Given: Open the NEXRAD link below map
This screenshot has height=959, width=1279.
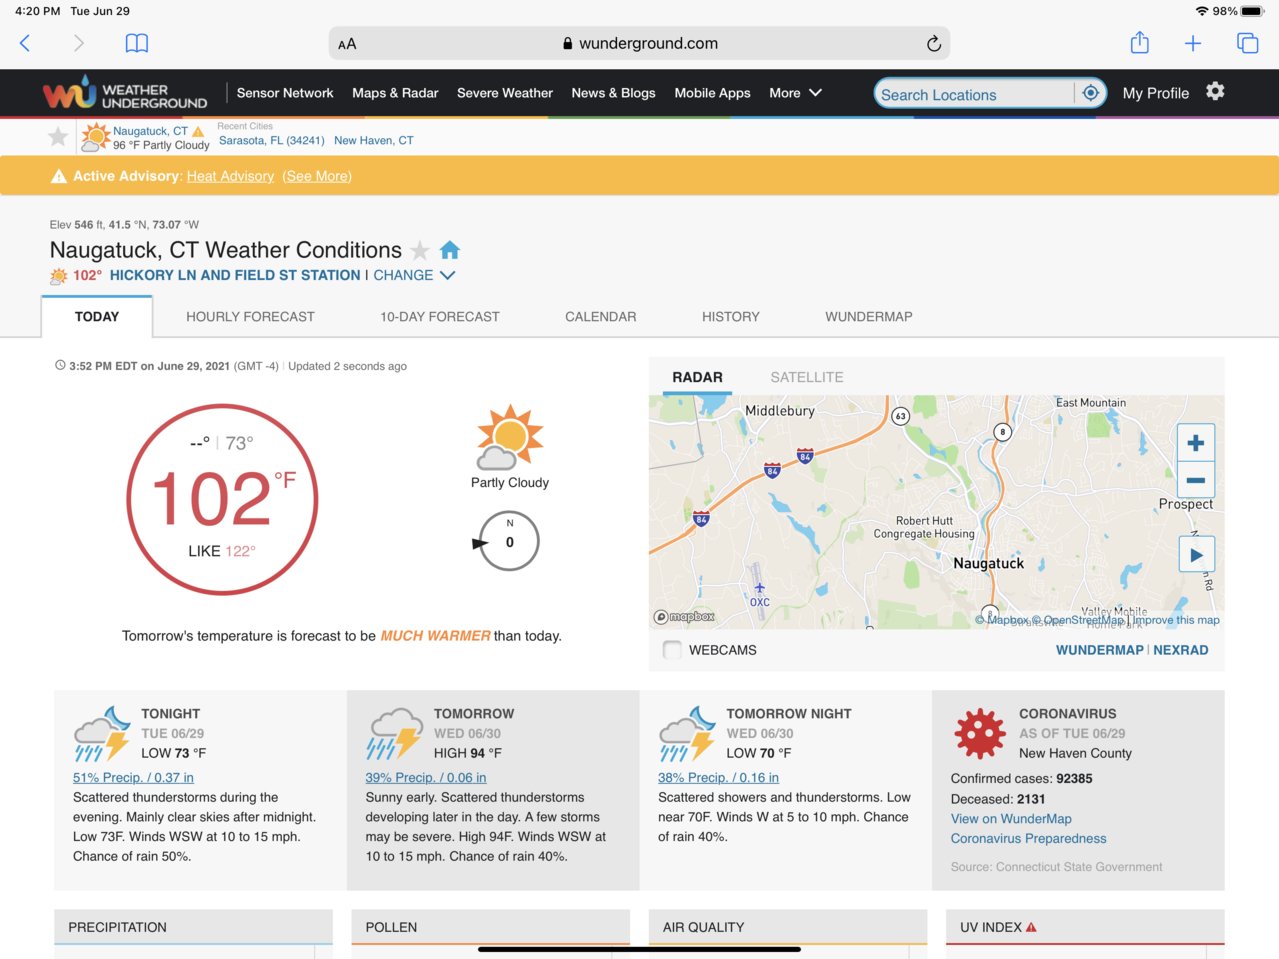Looking at the screenshot, I should coord(1181,650).
